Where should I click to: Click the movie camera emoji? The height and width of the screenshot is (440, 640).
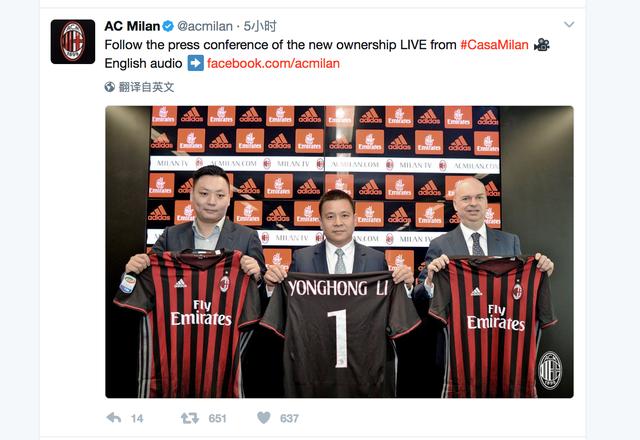point(542,44)
